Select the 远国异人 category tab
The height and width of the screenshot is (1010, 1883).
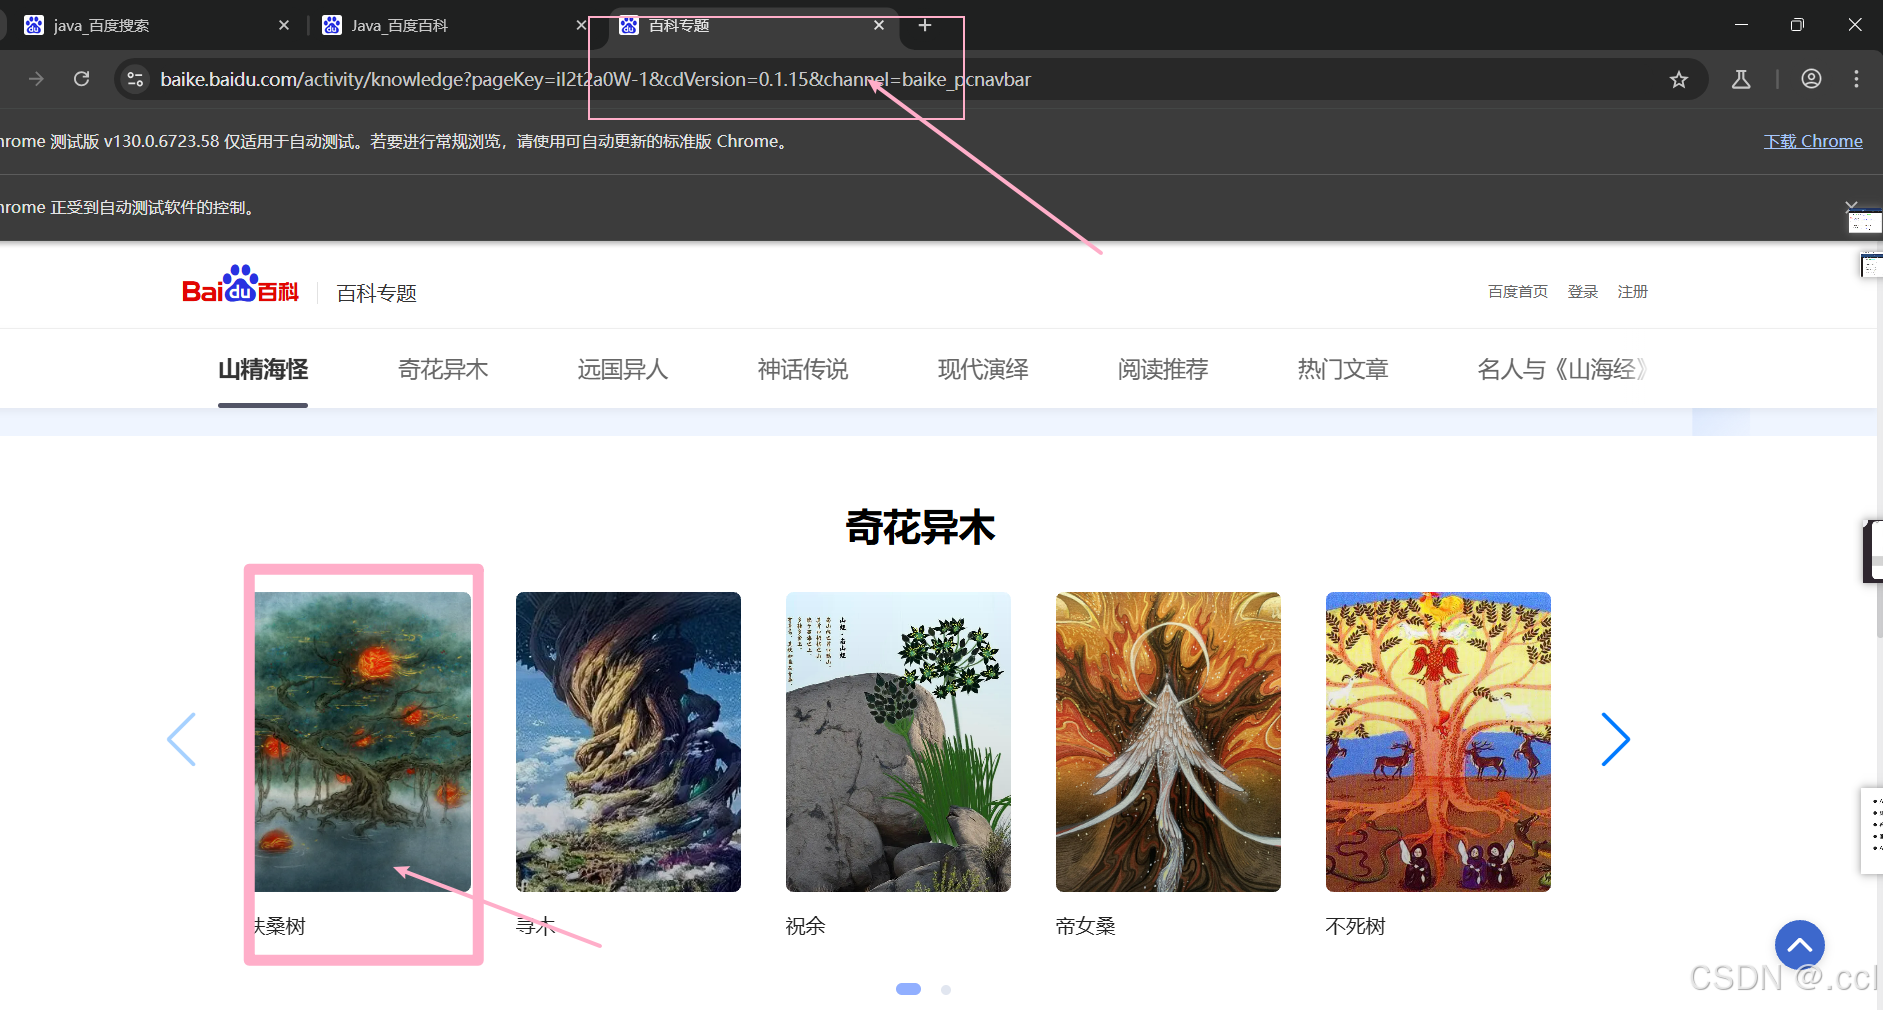pos(623,370)
